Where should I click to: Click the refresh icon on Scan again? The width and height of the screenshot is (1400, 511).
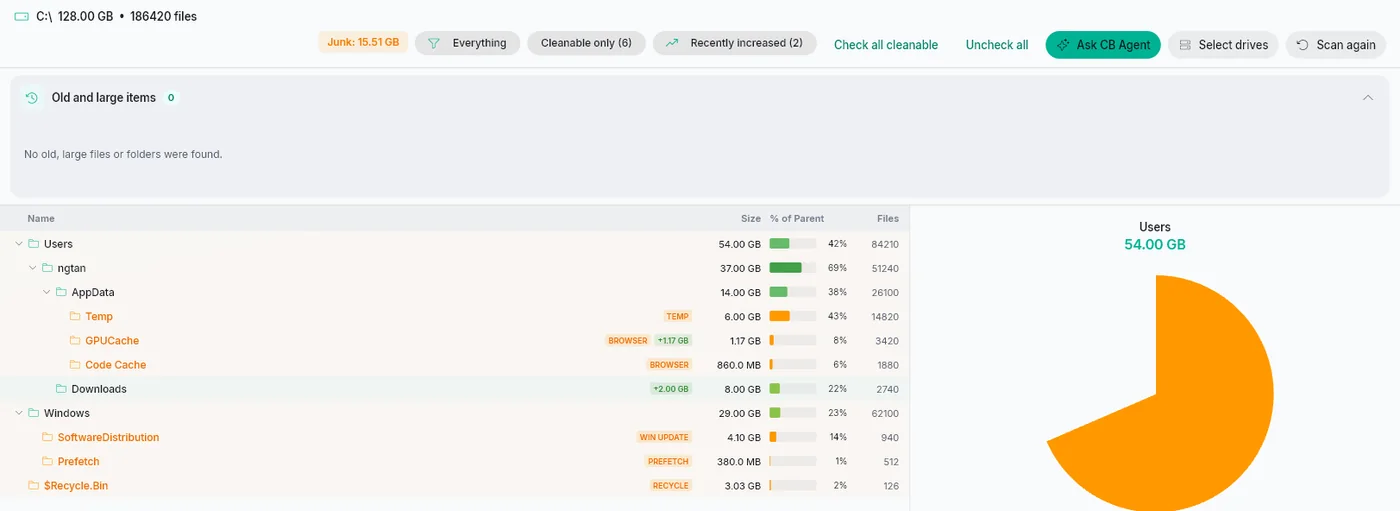pyautogui.click(x=1303, y=45)
